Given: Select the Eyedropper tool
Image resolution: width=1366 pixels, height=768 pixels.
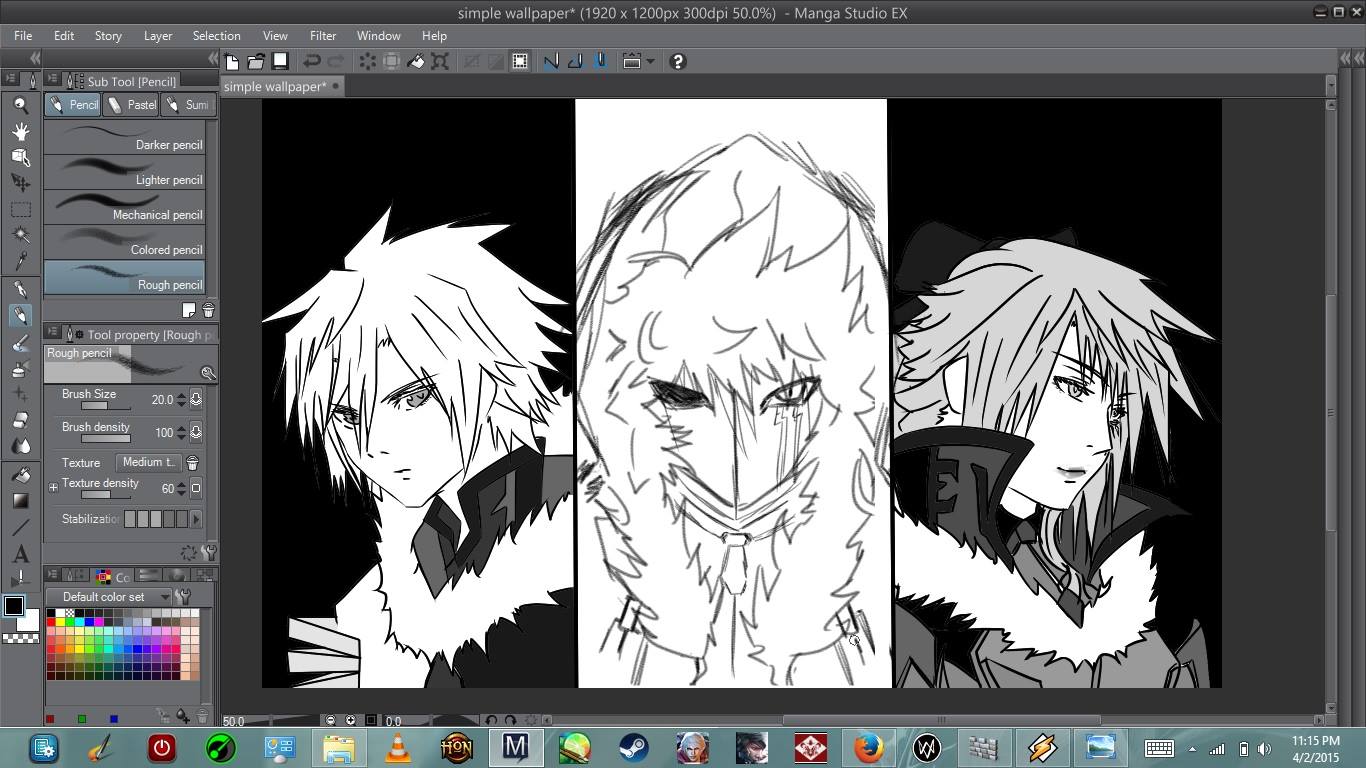Looking at the screenshot, I should pyautogui.click(x=20, y=261).
